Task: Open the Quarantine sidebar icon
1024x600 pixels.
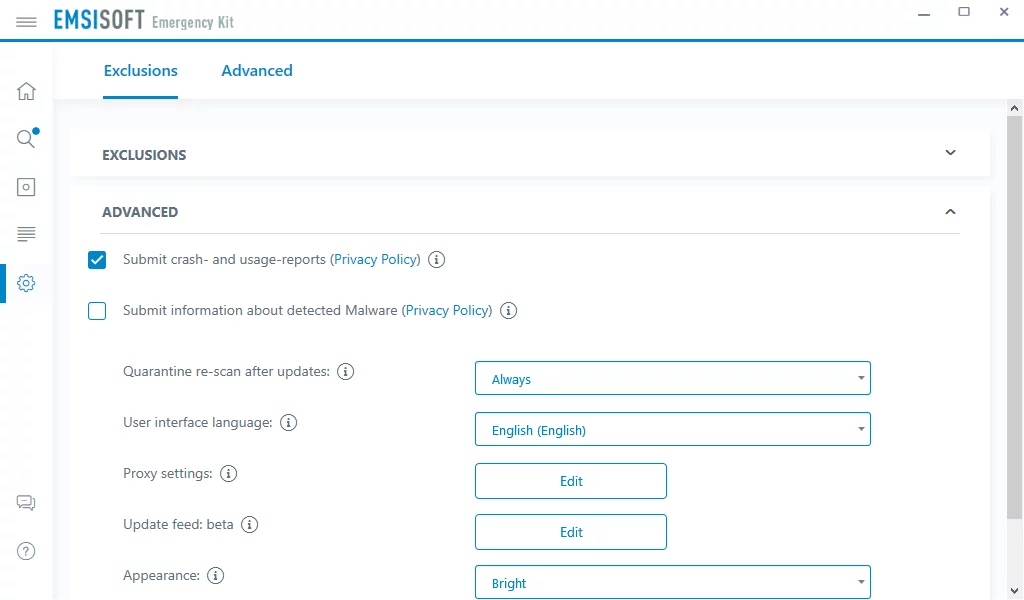Action: [x=26, y=187]
